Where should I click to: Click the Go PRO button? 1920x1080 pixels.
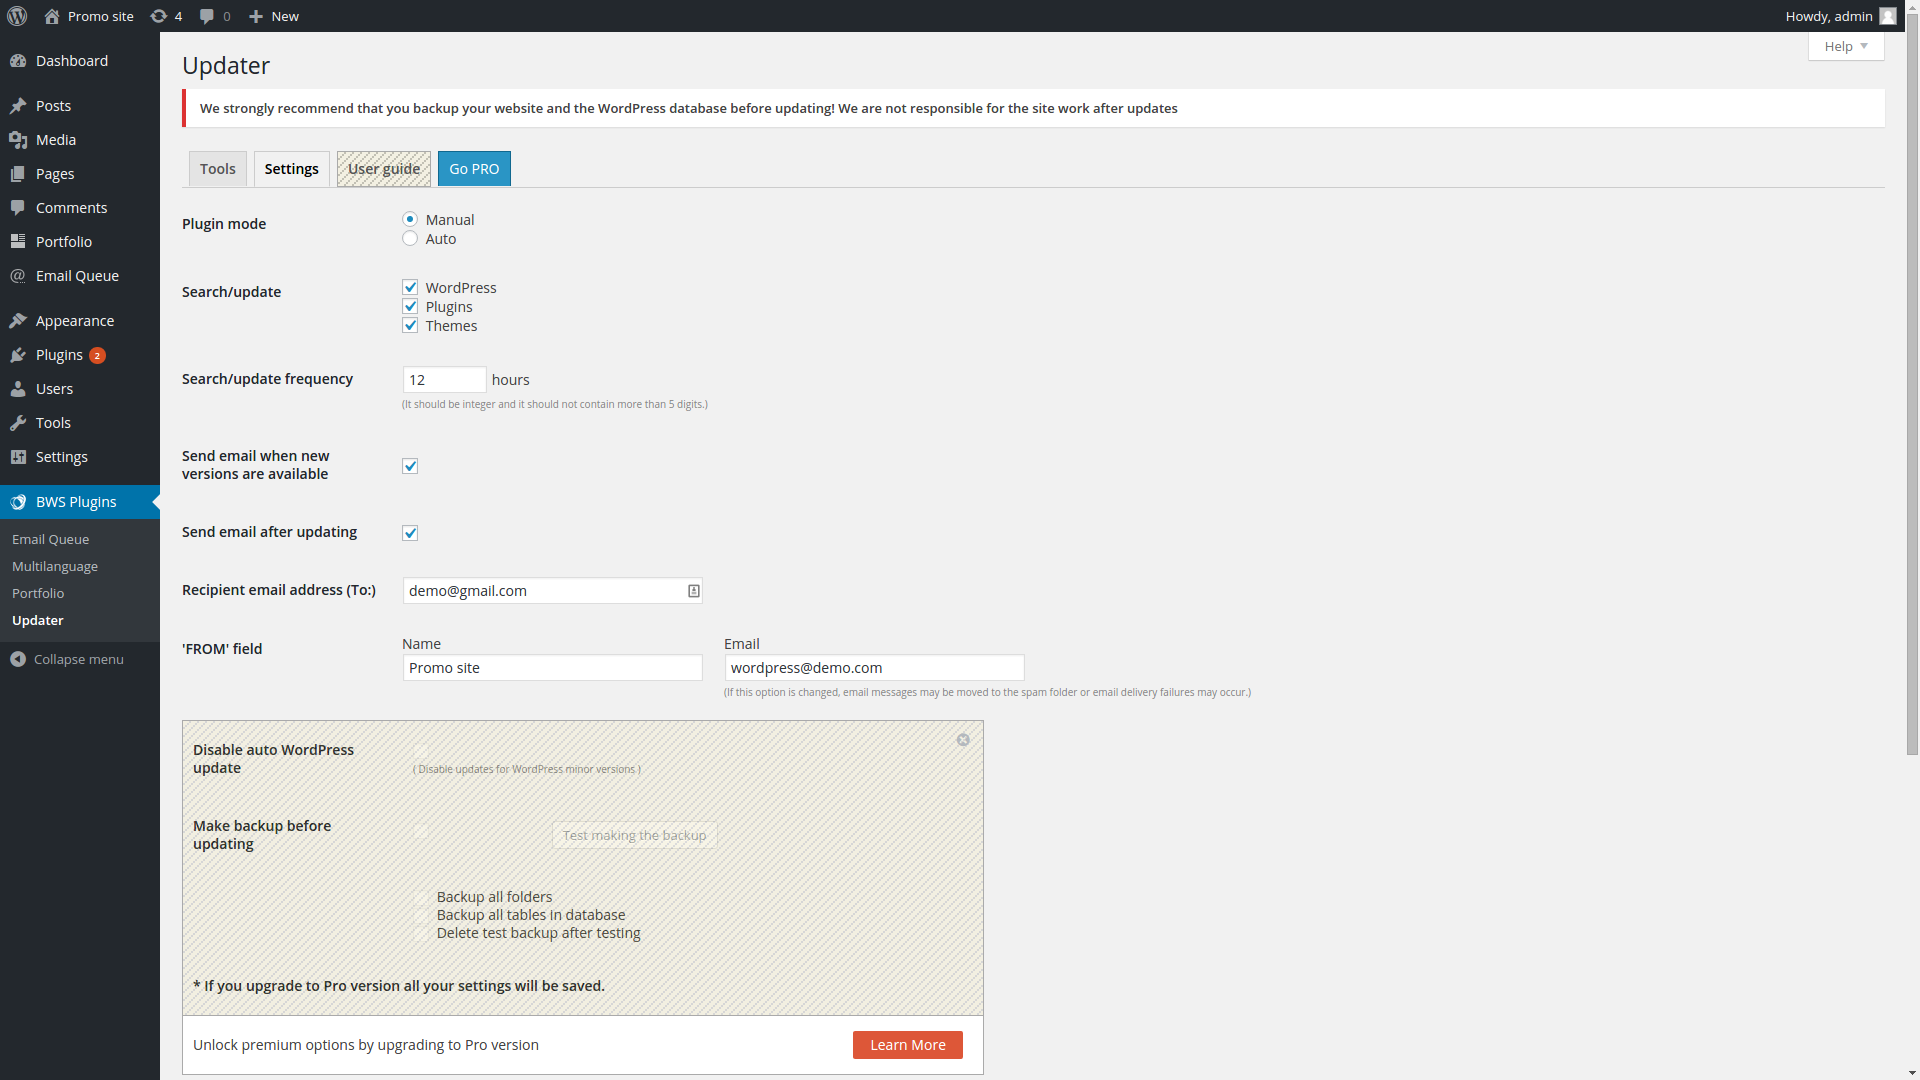point(474,169)
